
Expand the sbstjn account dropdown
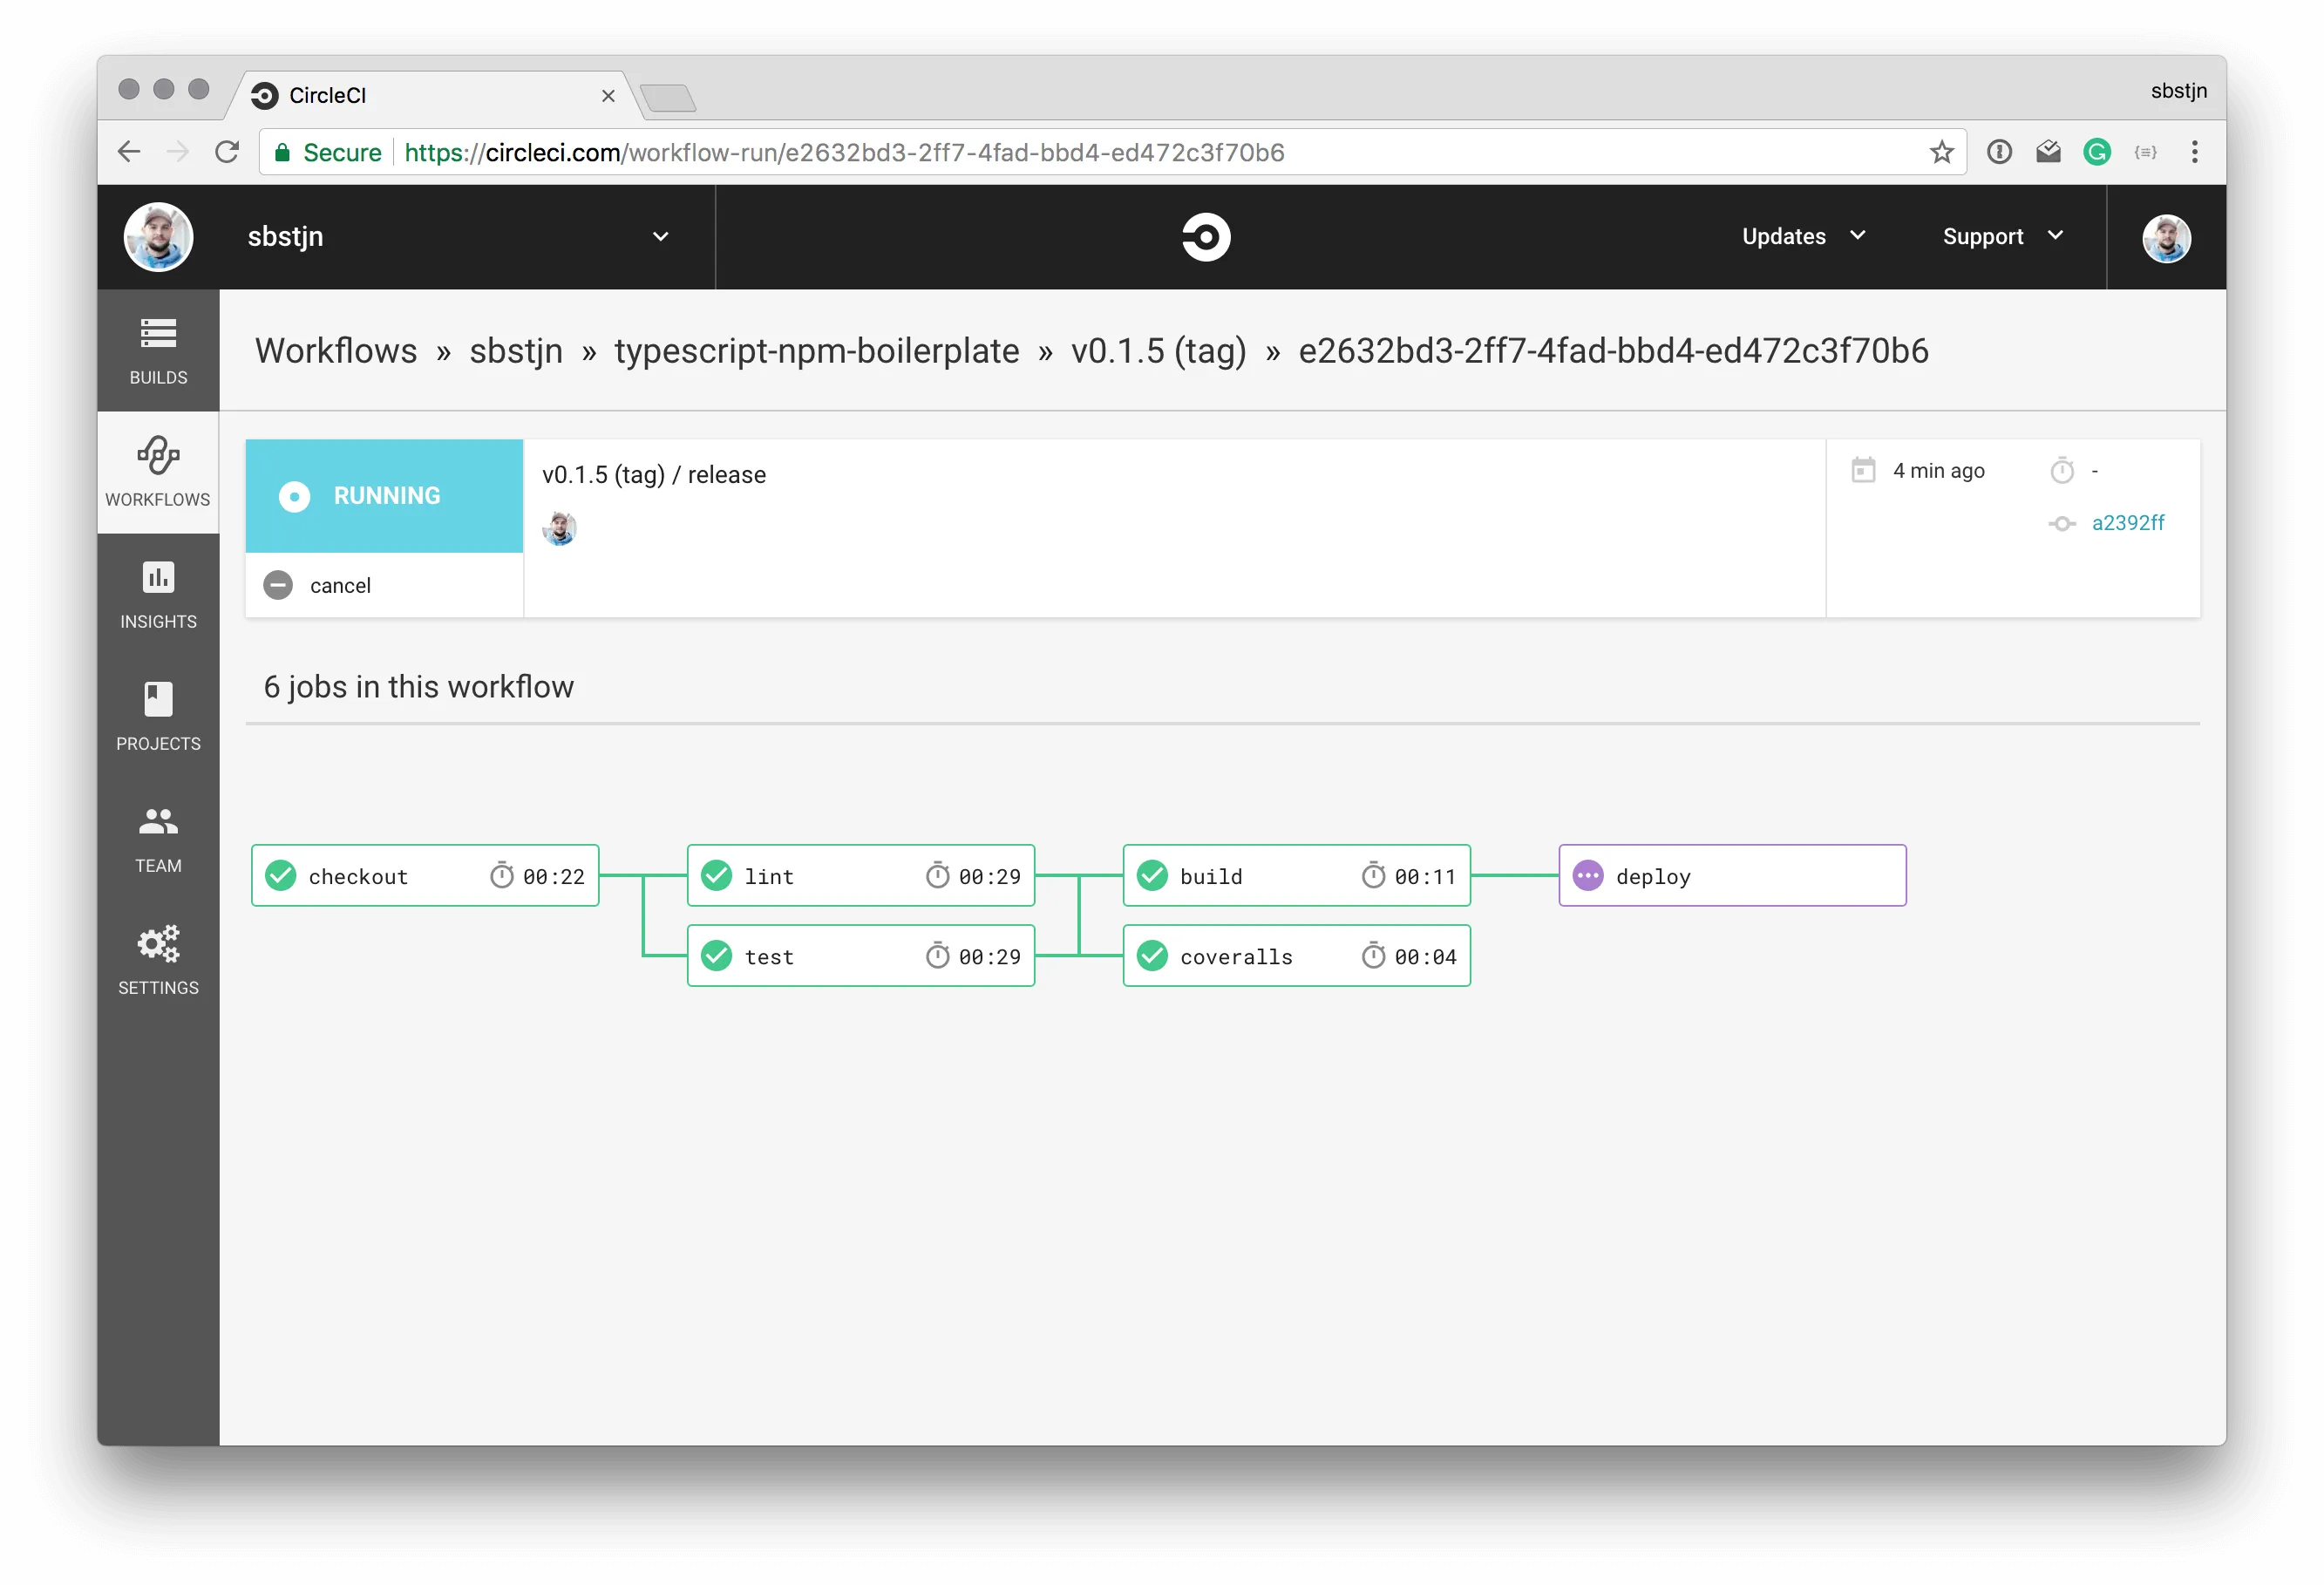click(x=659, y=237)
